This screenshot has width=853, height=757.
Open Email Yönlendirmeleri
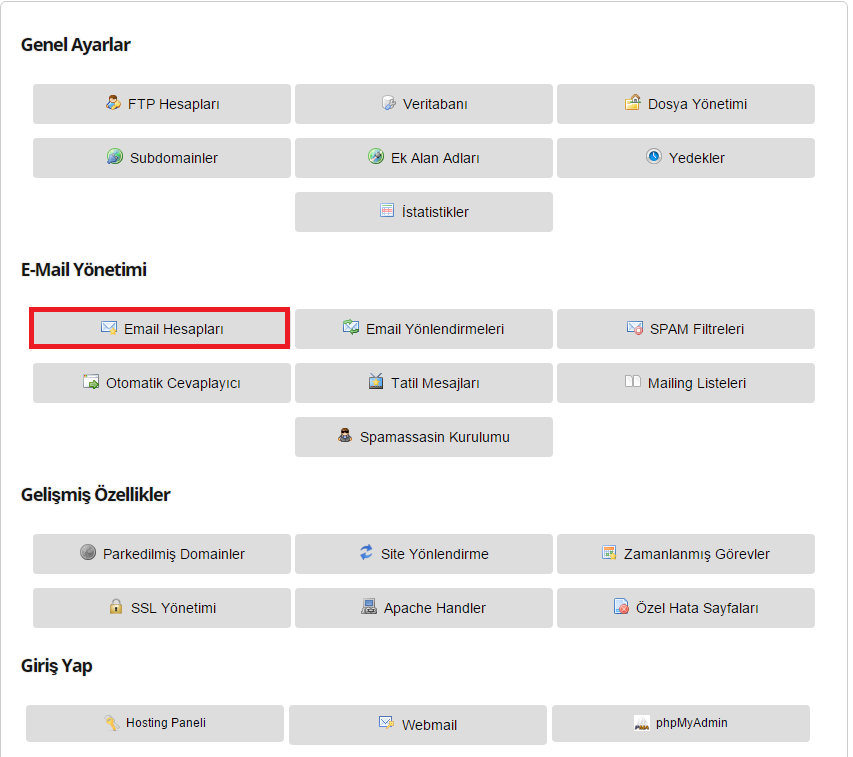point(424,328)
